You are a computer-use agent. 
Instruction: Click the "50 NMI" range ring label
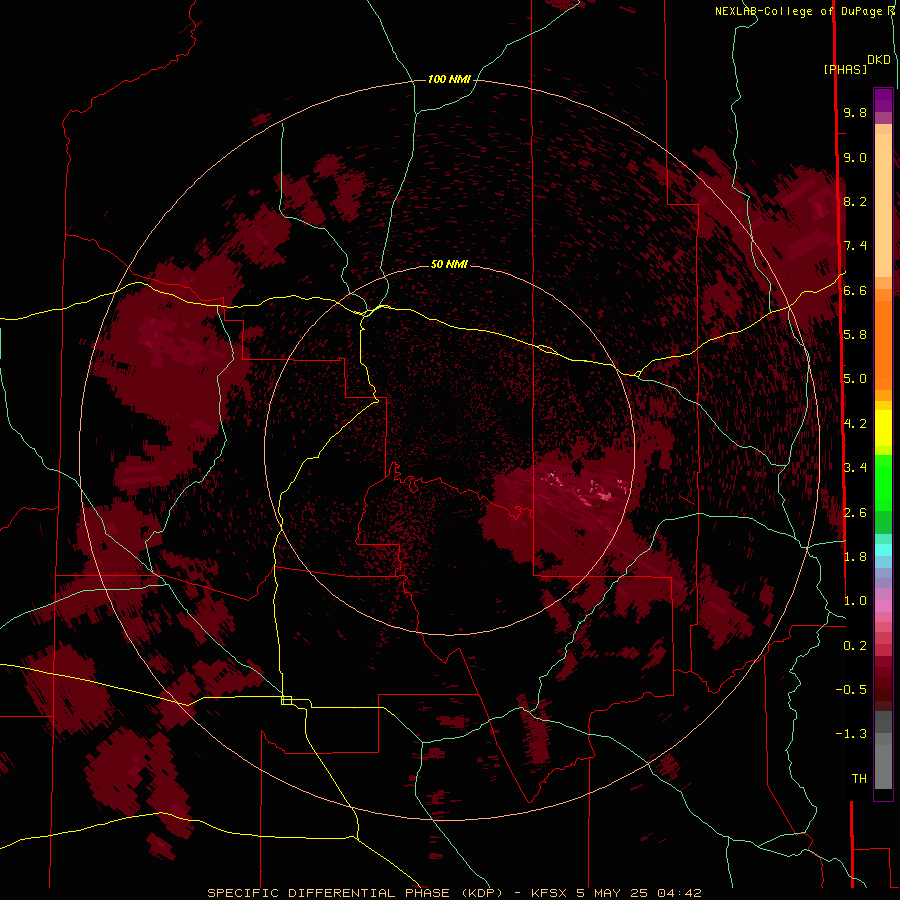449,264
